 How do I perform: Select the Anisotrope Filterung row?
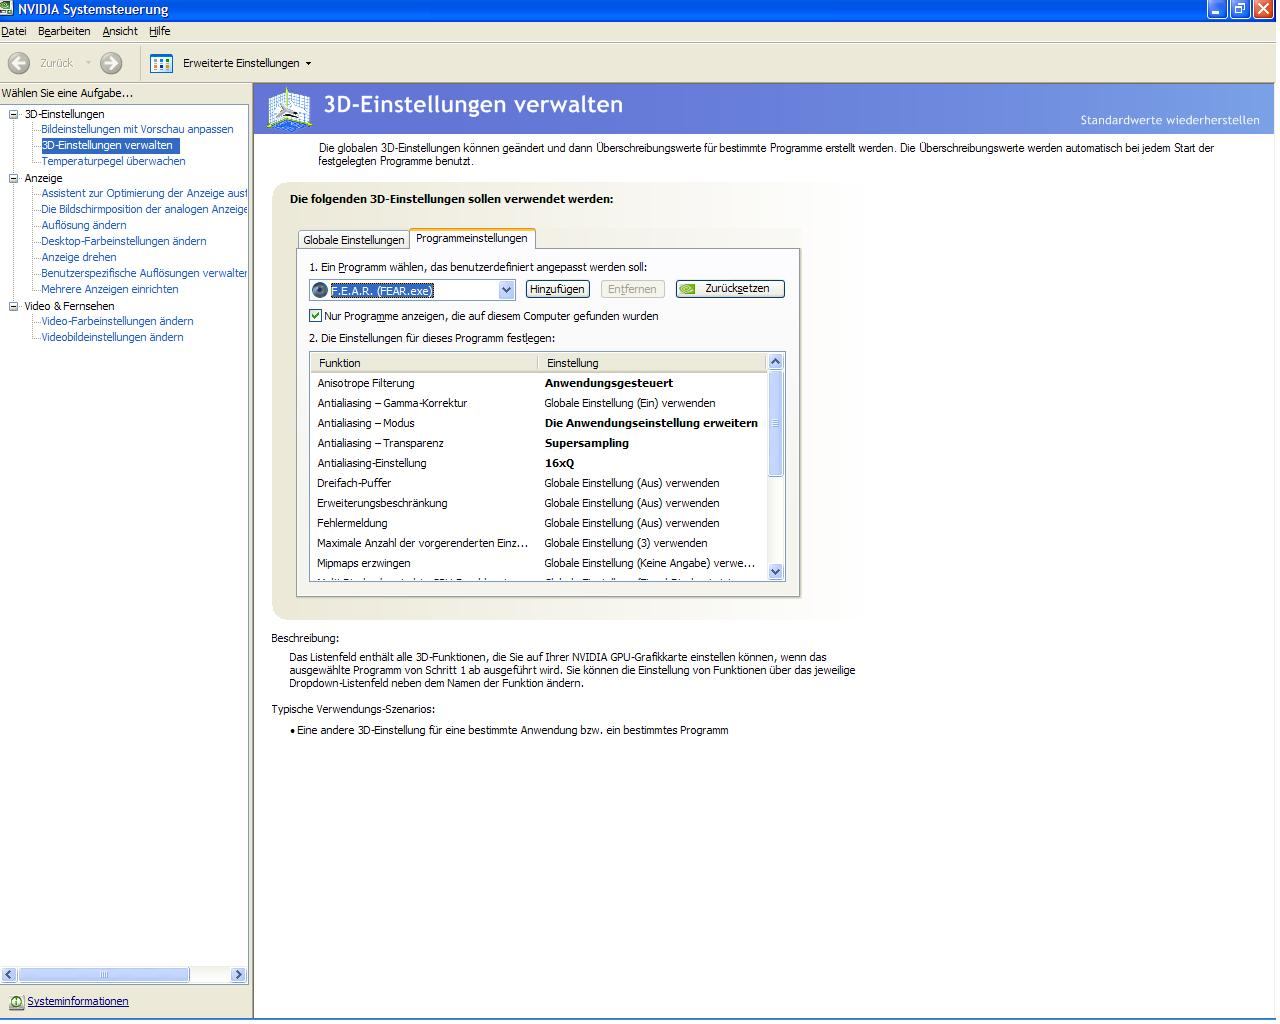pos(538,383)
